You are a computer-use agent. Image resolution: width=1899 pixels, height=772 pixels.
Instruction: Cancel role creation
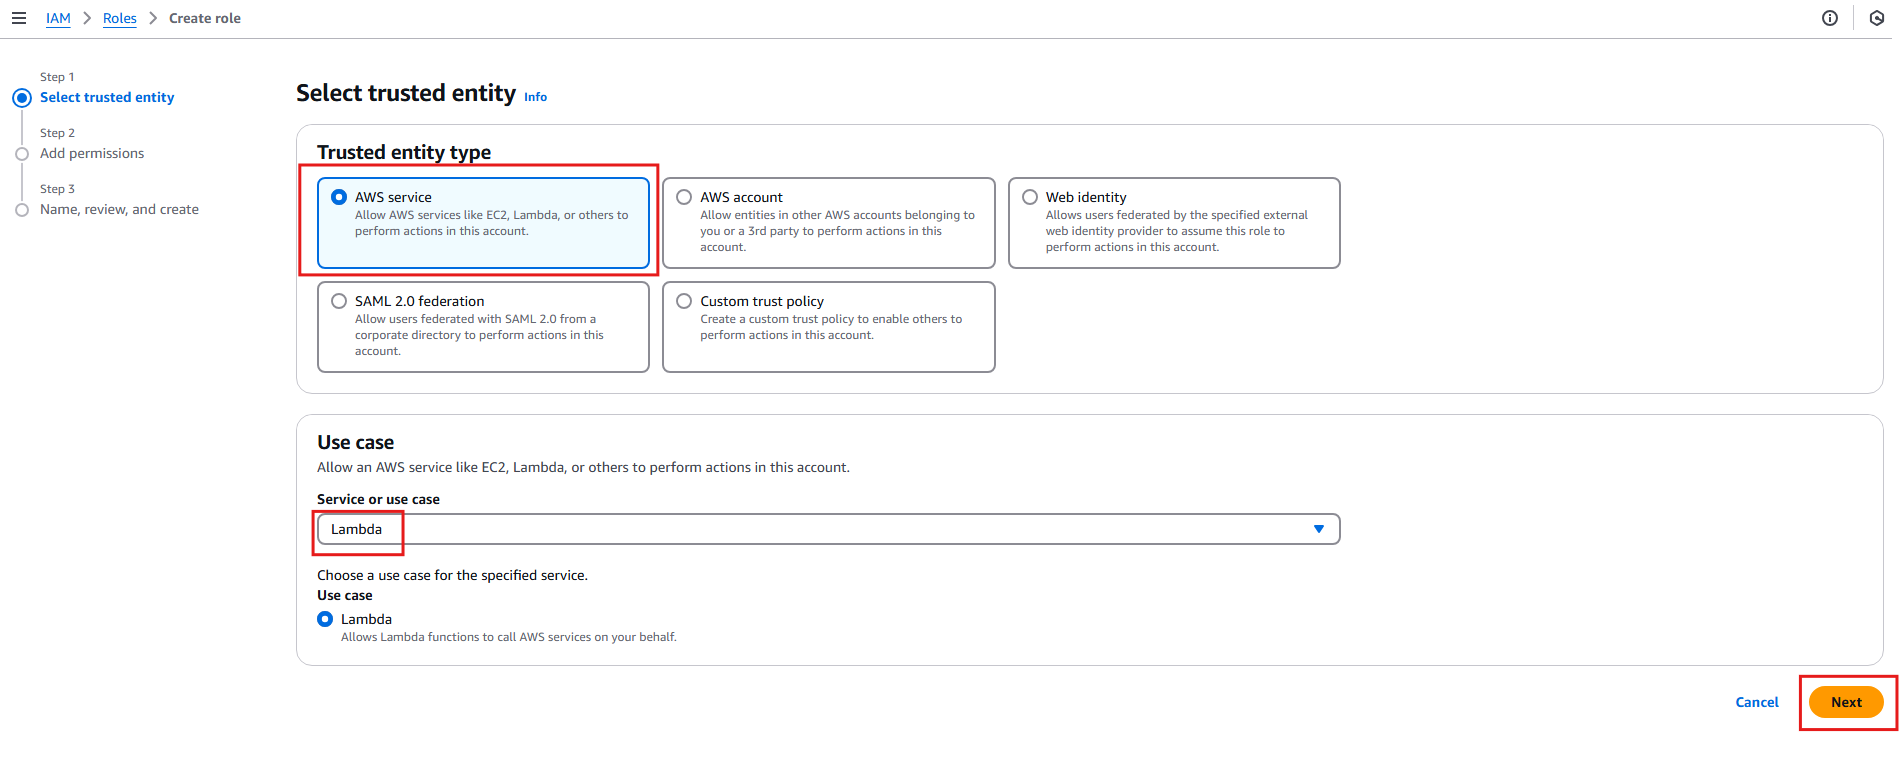pyautogui.click(x=1757, y=702)
